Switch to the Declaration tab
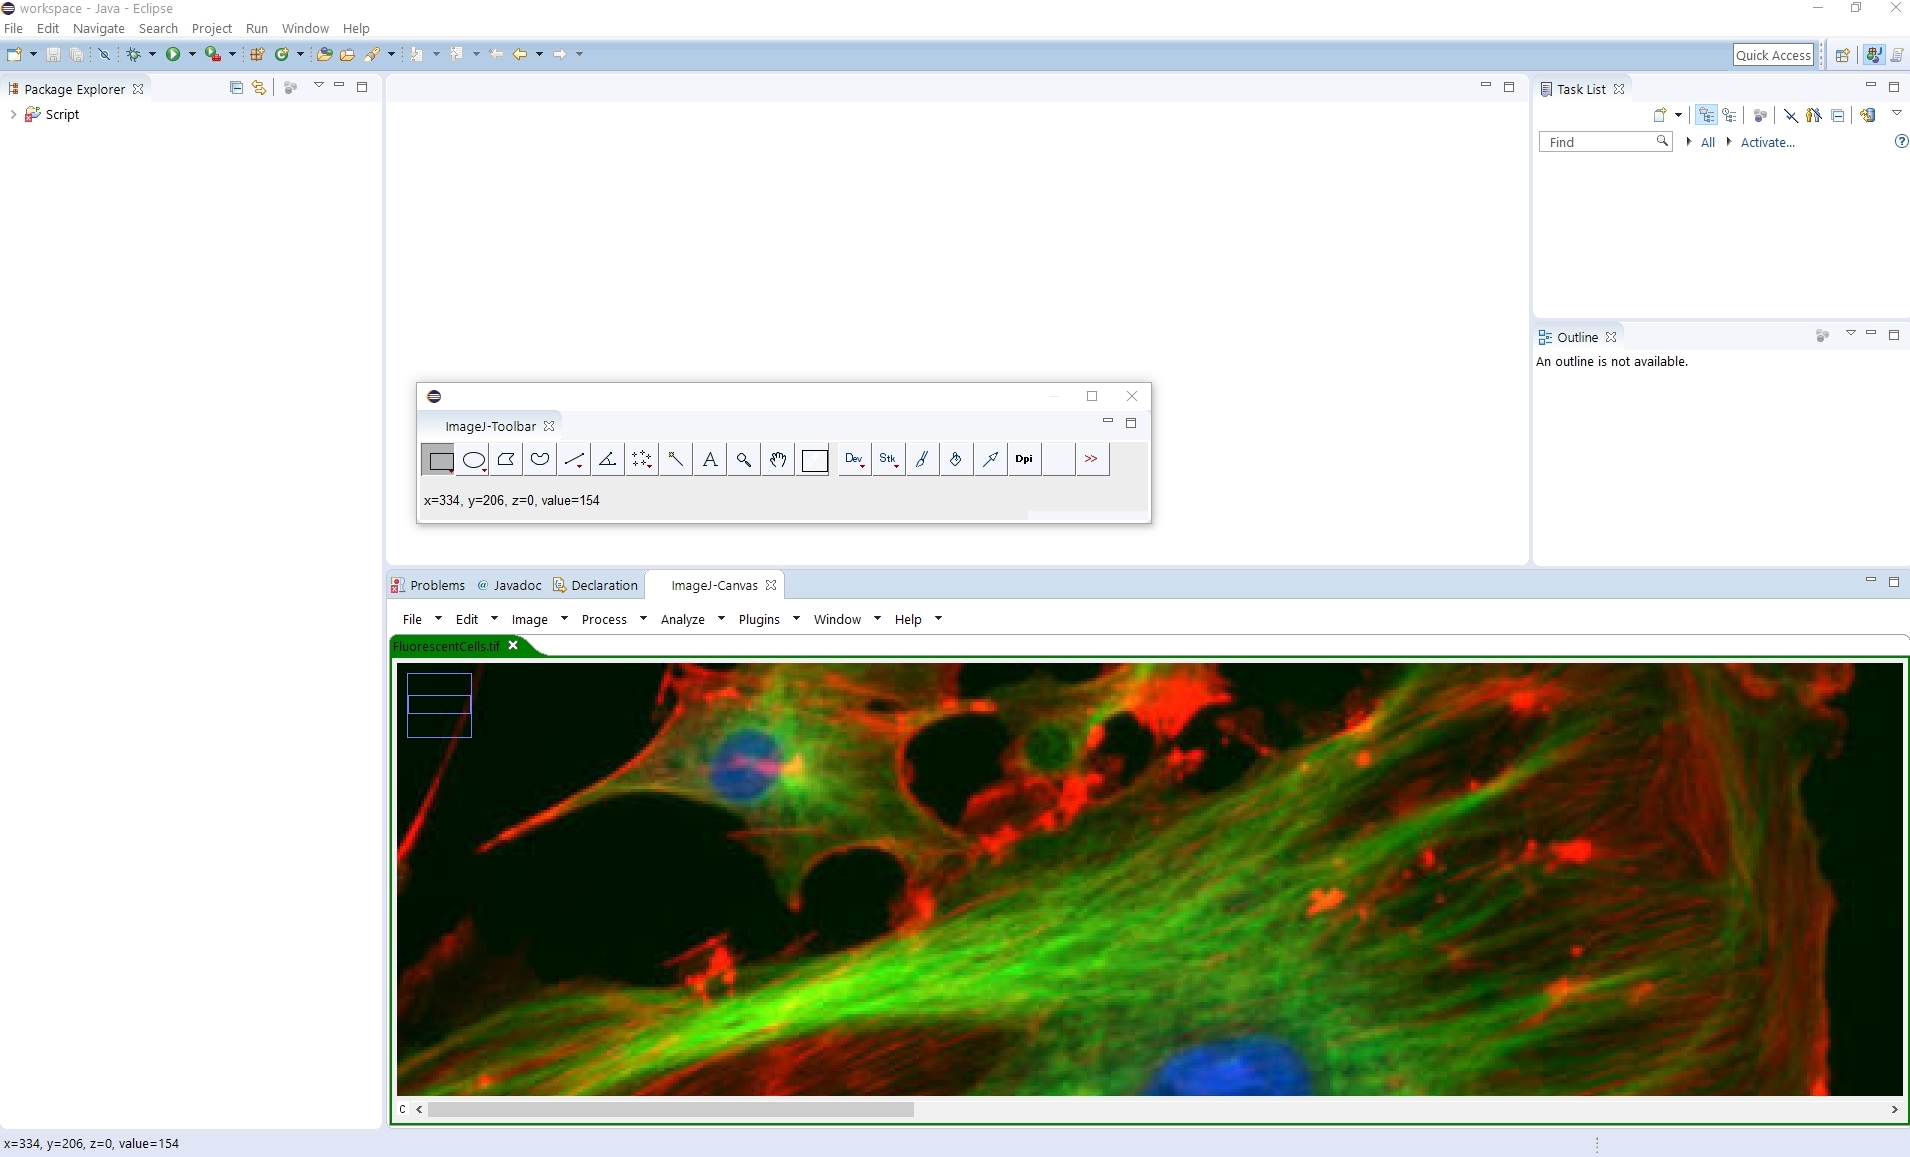 pos(605,585)
